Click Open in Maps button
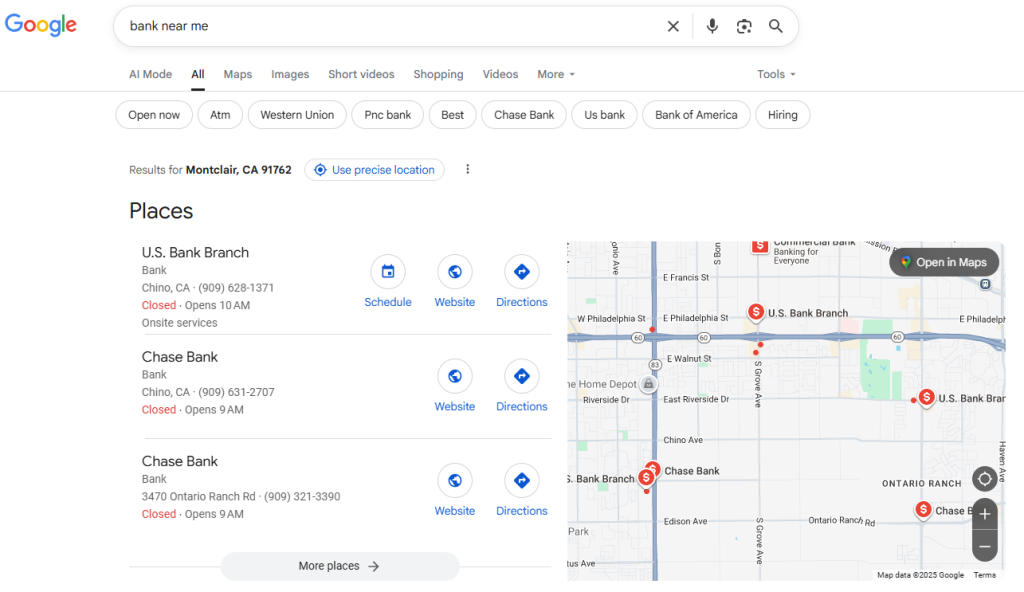 coord(944,262)
